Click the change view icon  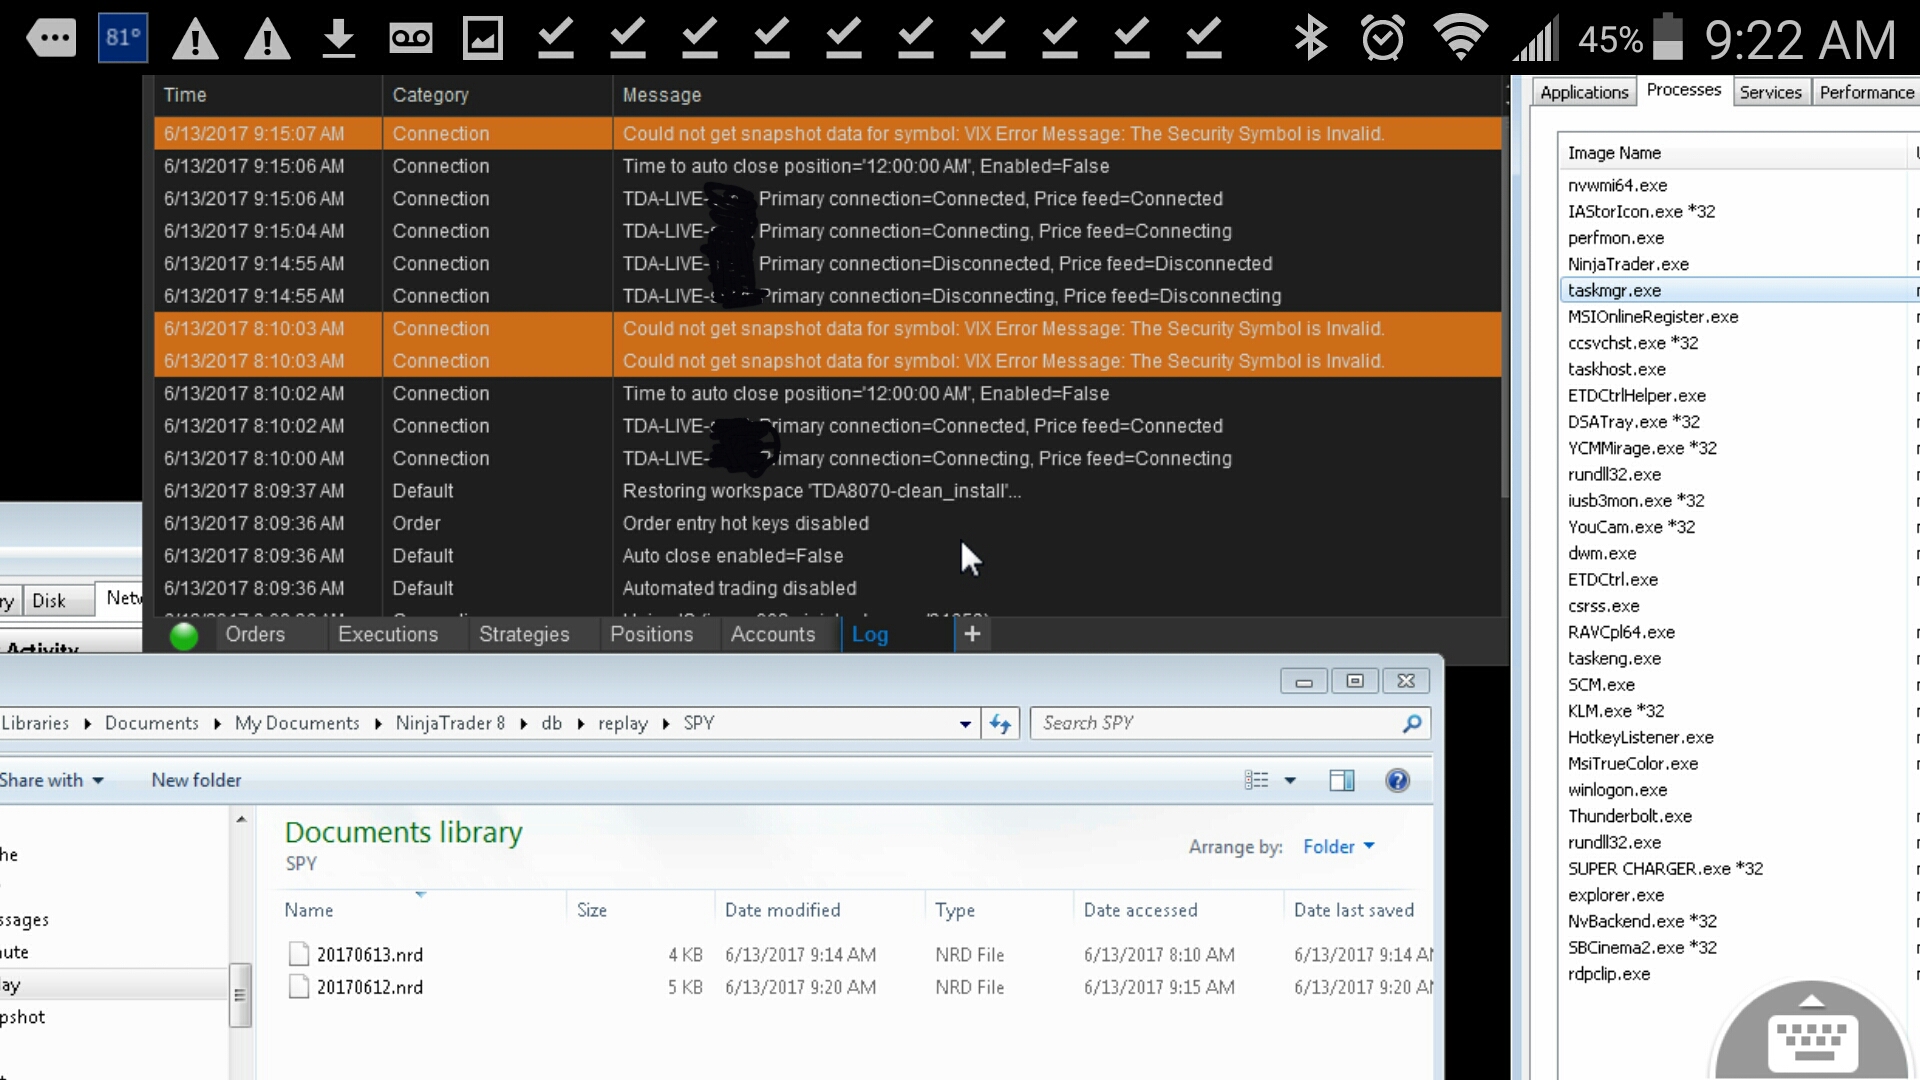1257,781
